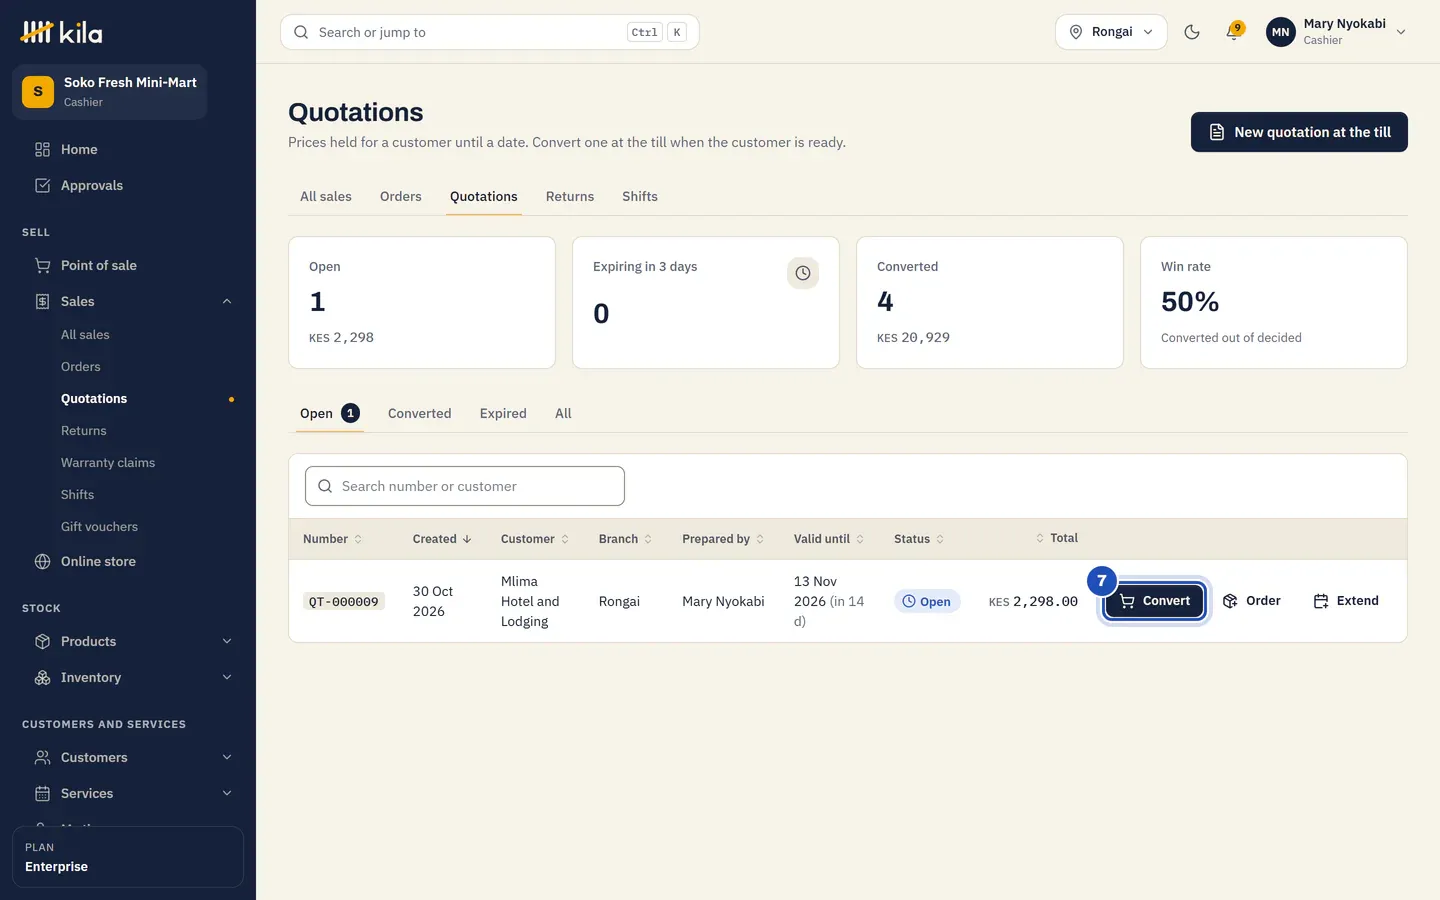Convert quotation QT-000009
1440x900 pixels.
[1155, 601]
